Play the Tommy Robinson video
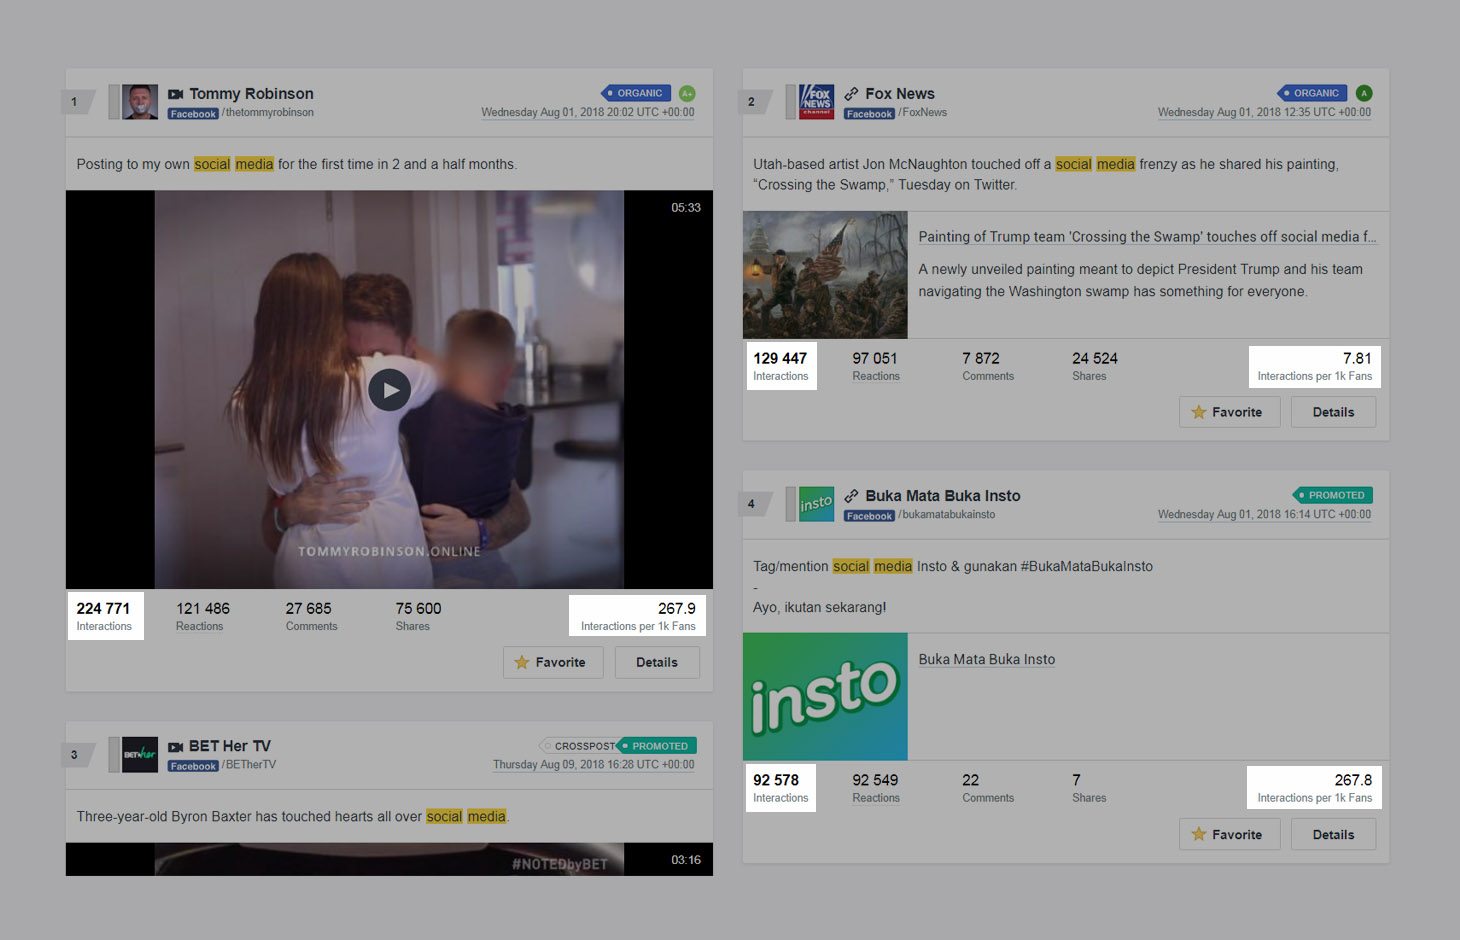This screenshot has height=940, width=1460. [x=389, y=390]
